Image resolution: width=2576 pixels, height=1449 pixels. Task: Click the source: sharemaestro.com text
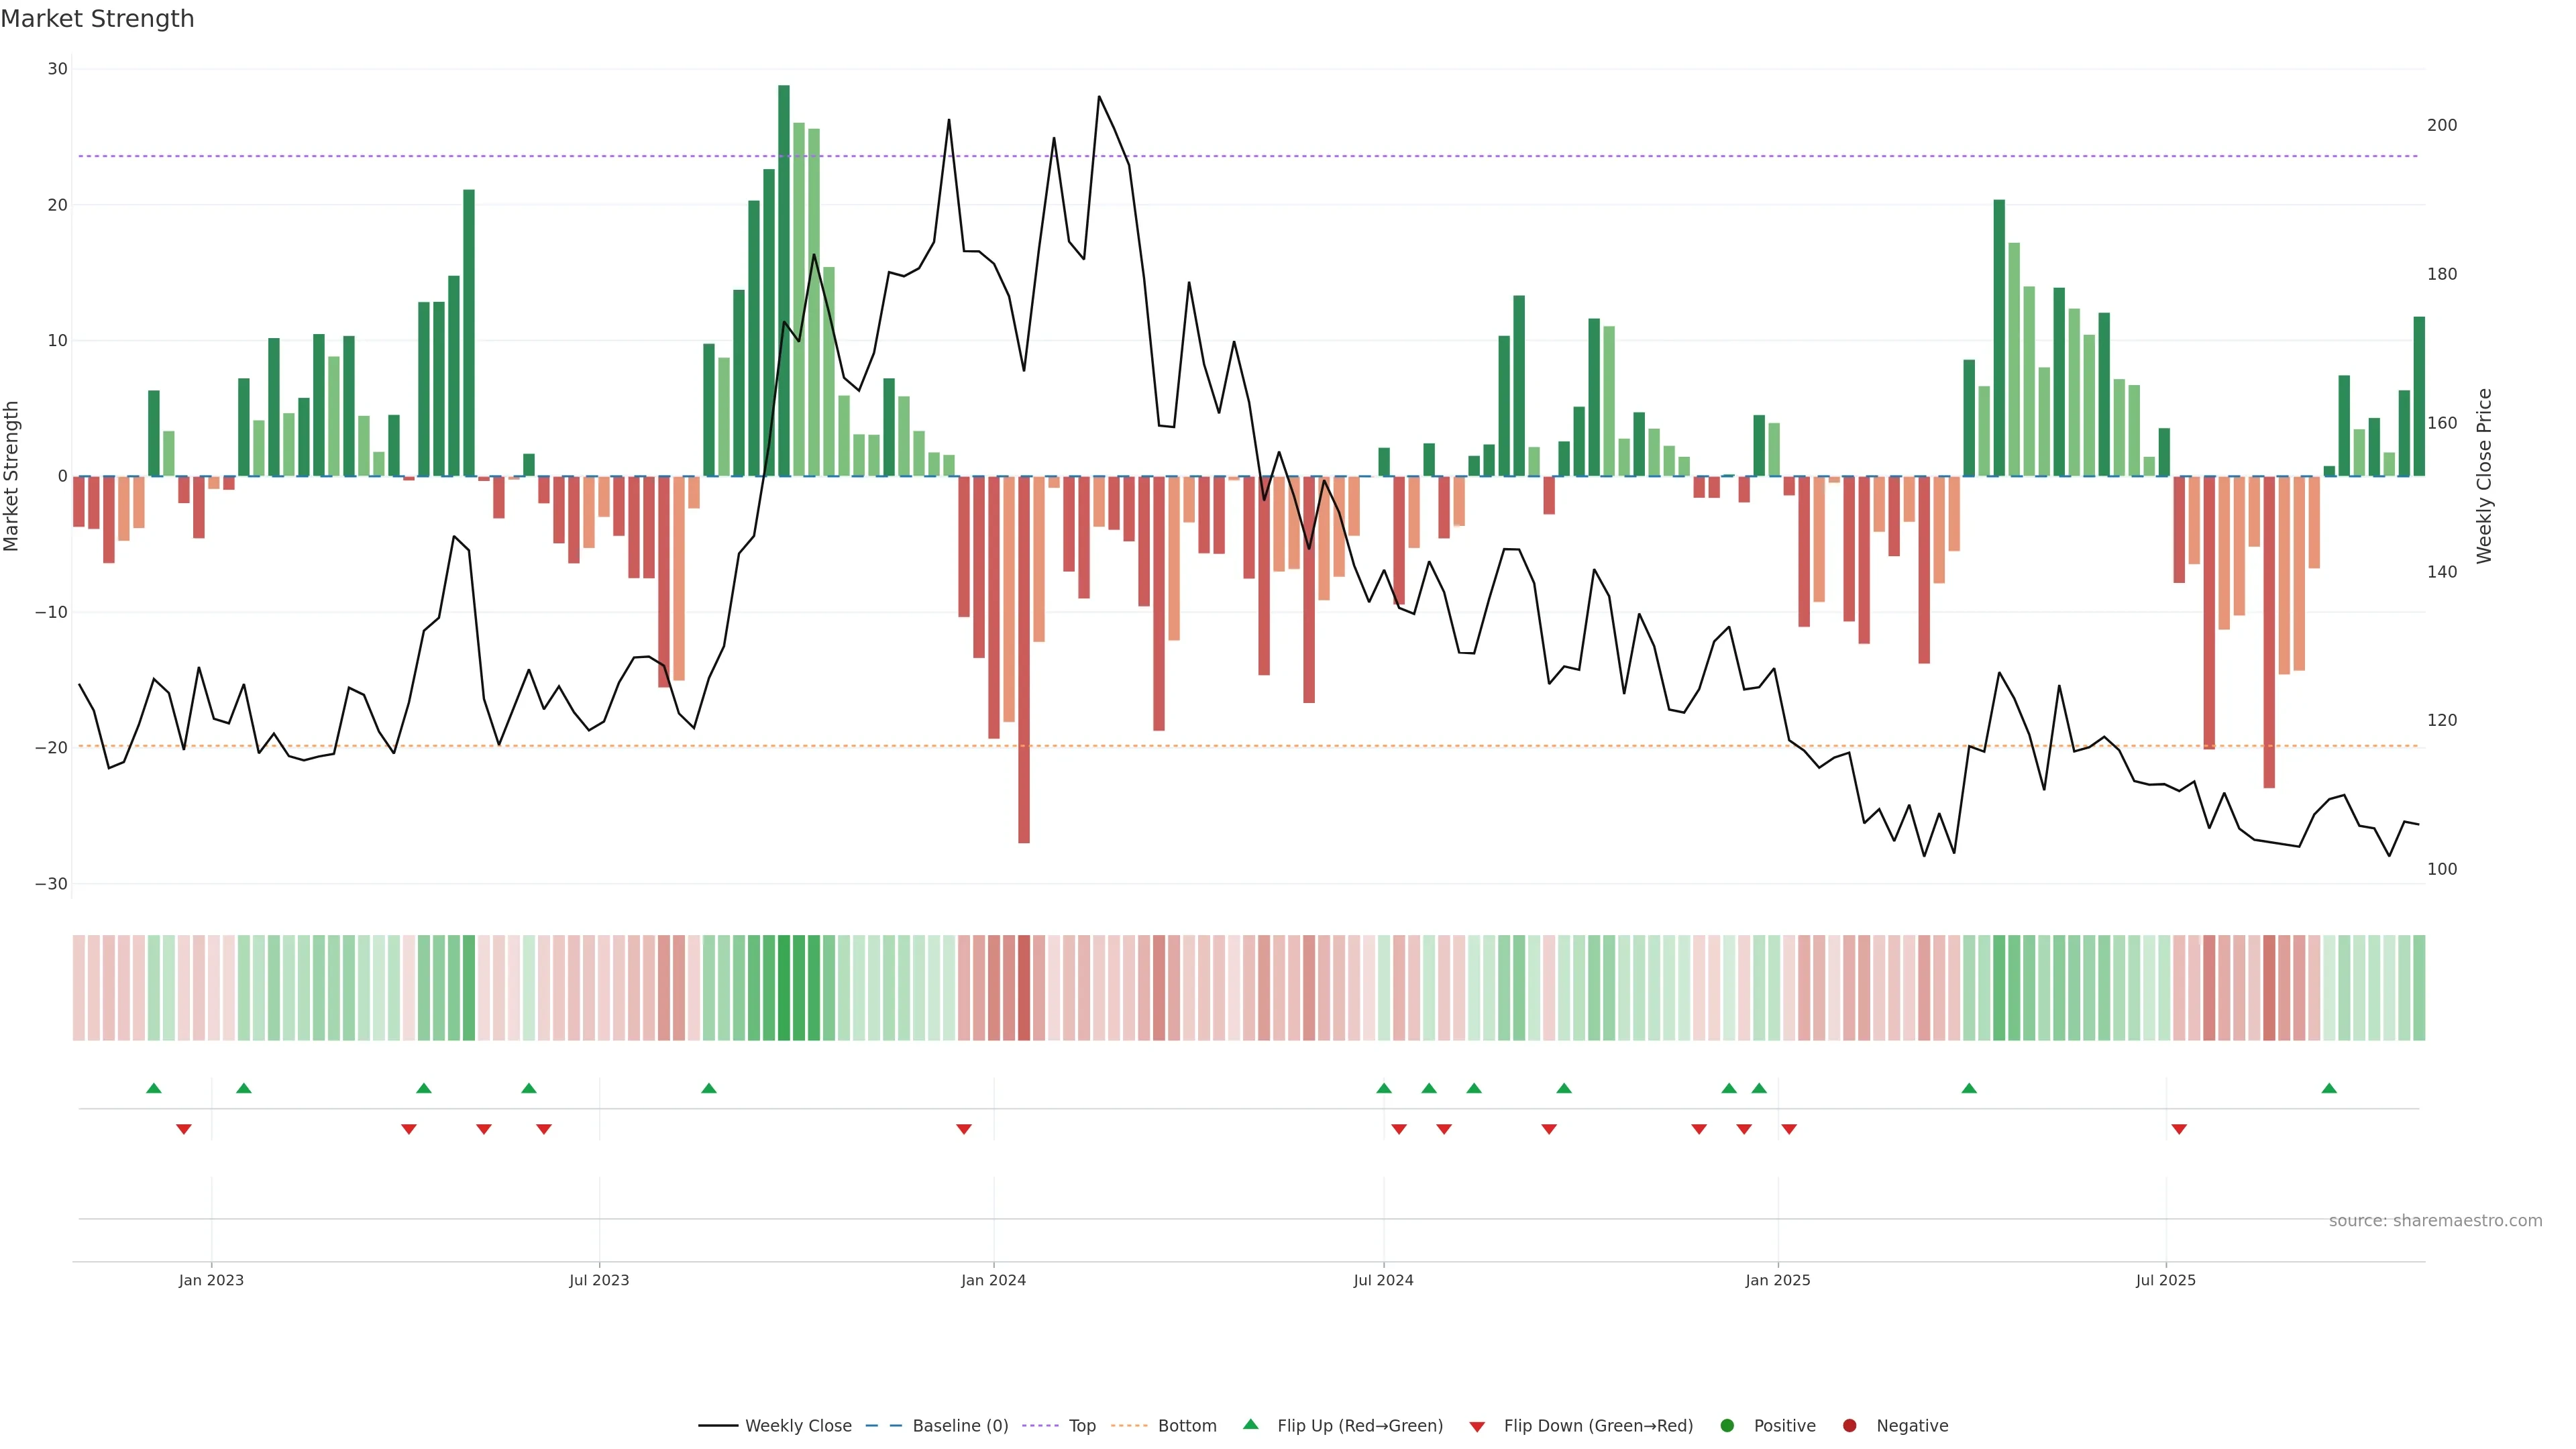tap(2435, 1221)
